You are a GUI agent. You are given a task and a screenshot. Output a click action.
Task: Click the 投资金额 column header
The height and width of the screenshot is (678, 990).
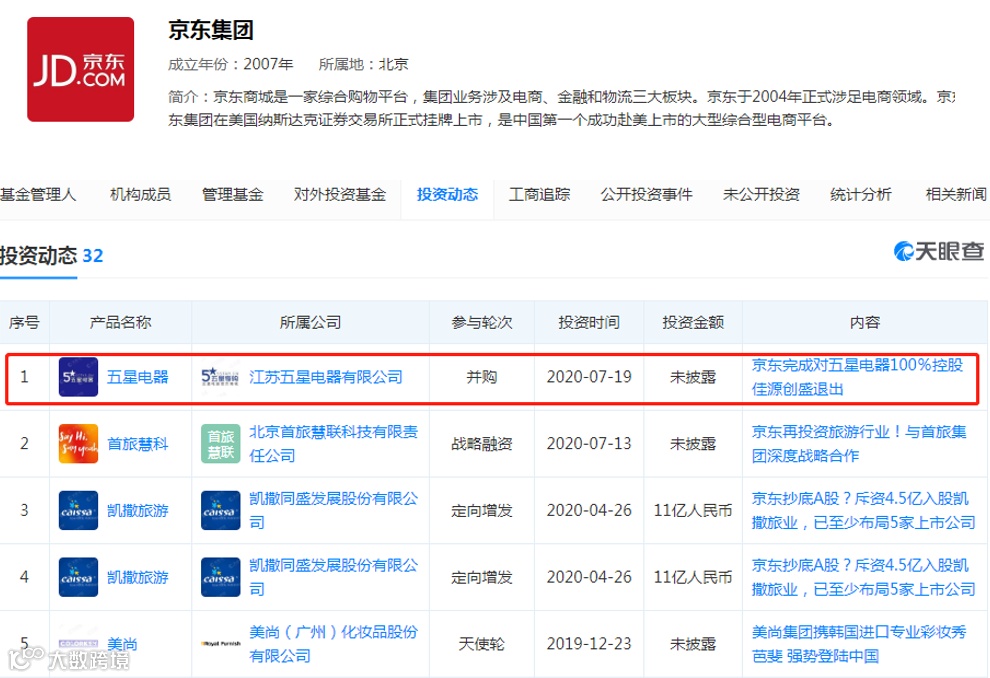pyautogui.click(x=693, y=323)
